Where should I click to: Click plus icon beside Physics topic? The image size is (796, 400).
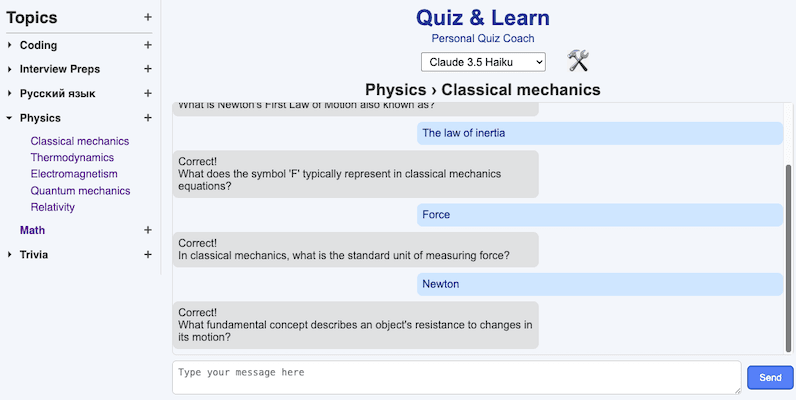tap(148, 118)
